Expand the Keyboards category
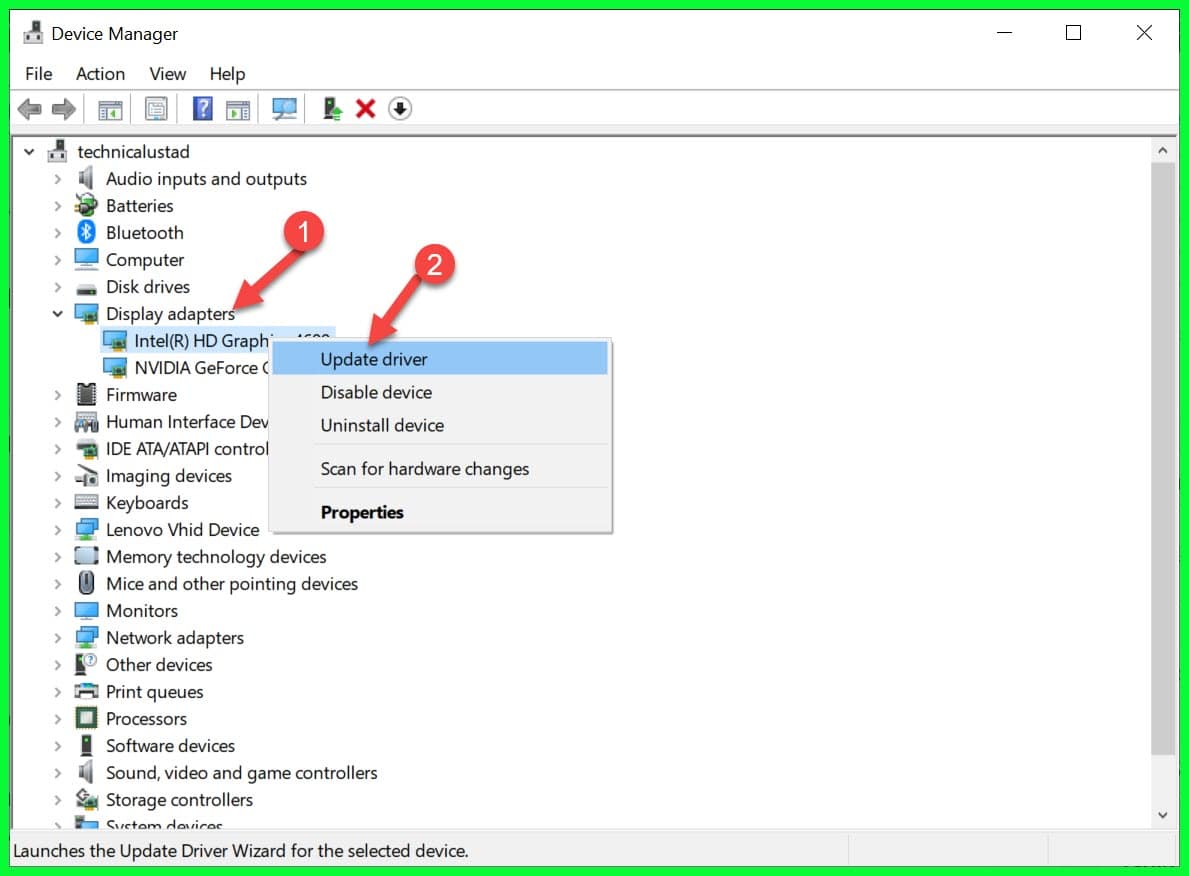1189x876 pixels. coord(58,503)
